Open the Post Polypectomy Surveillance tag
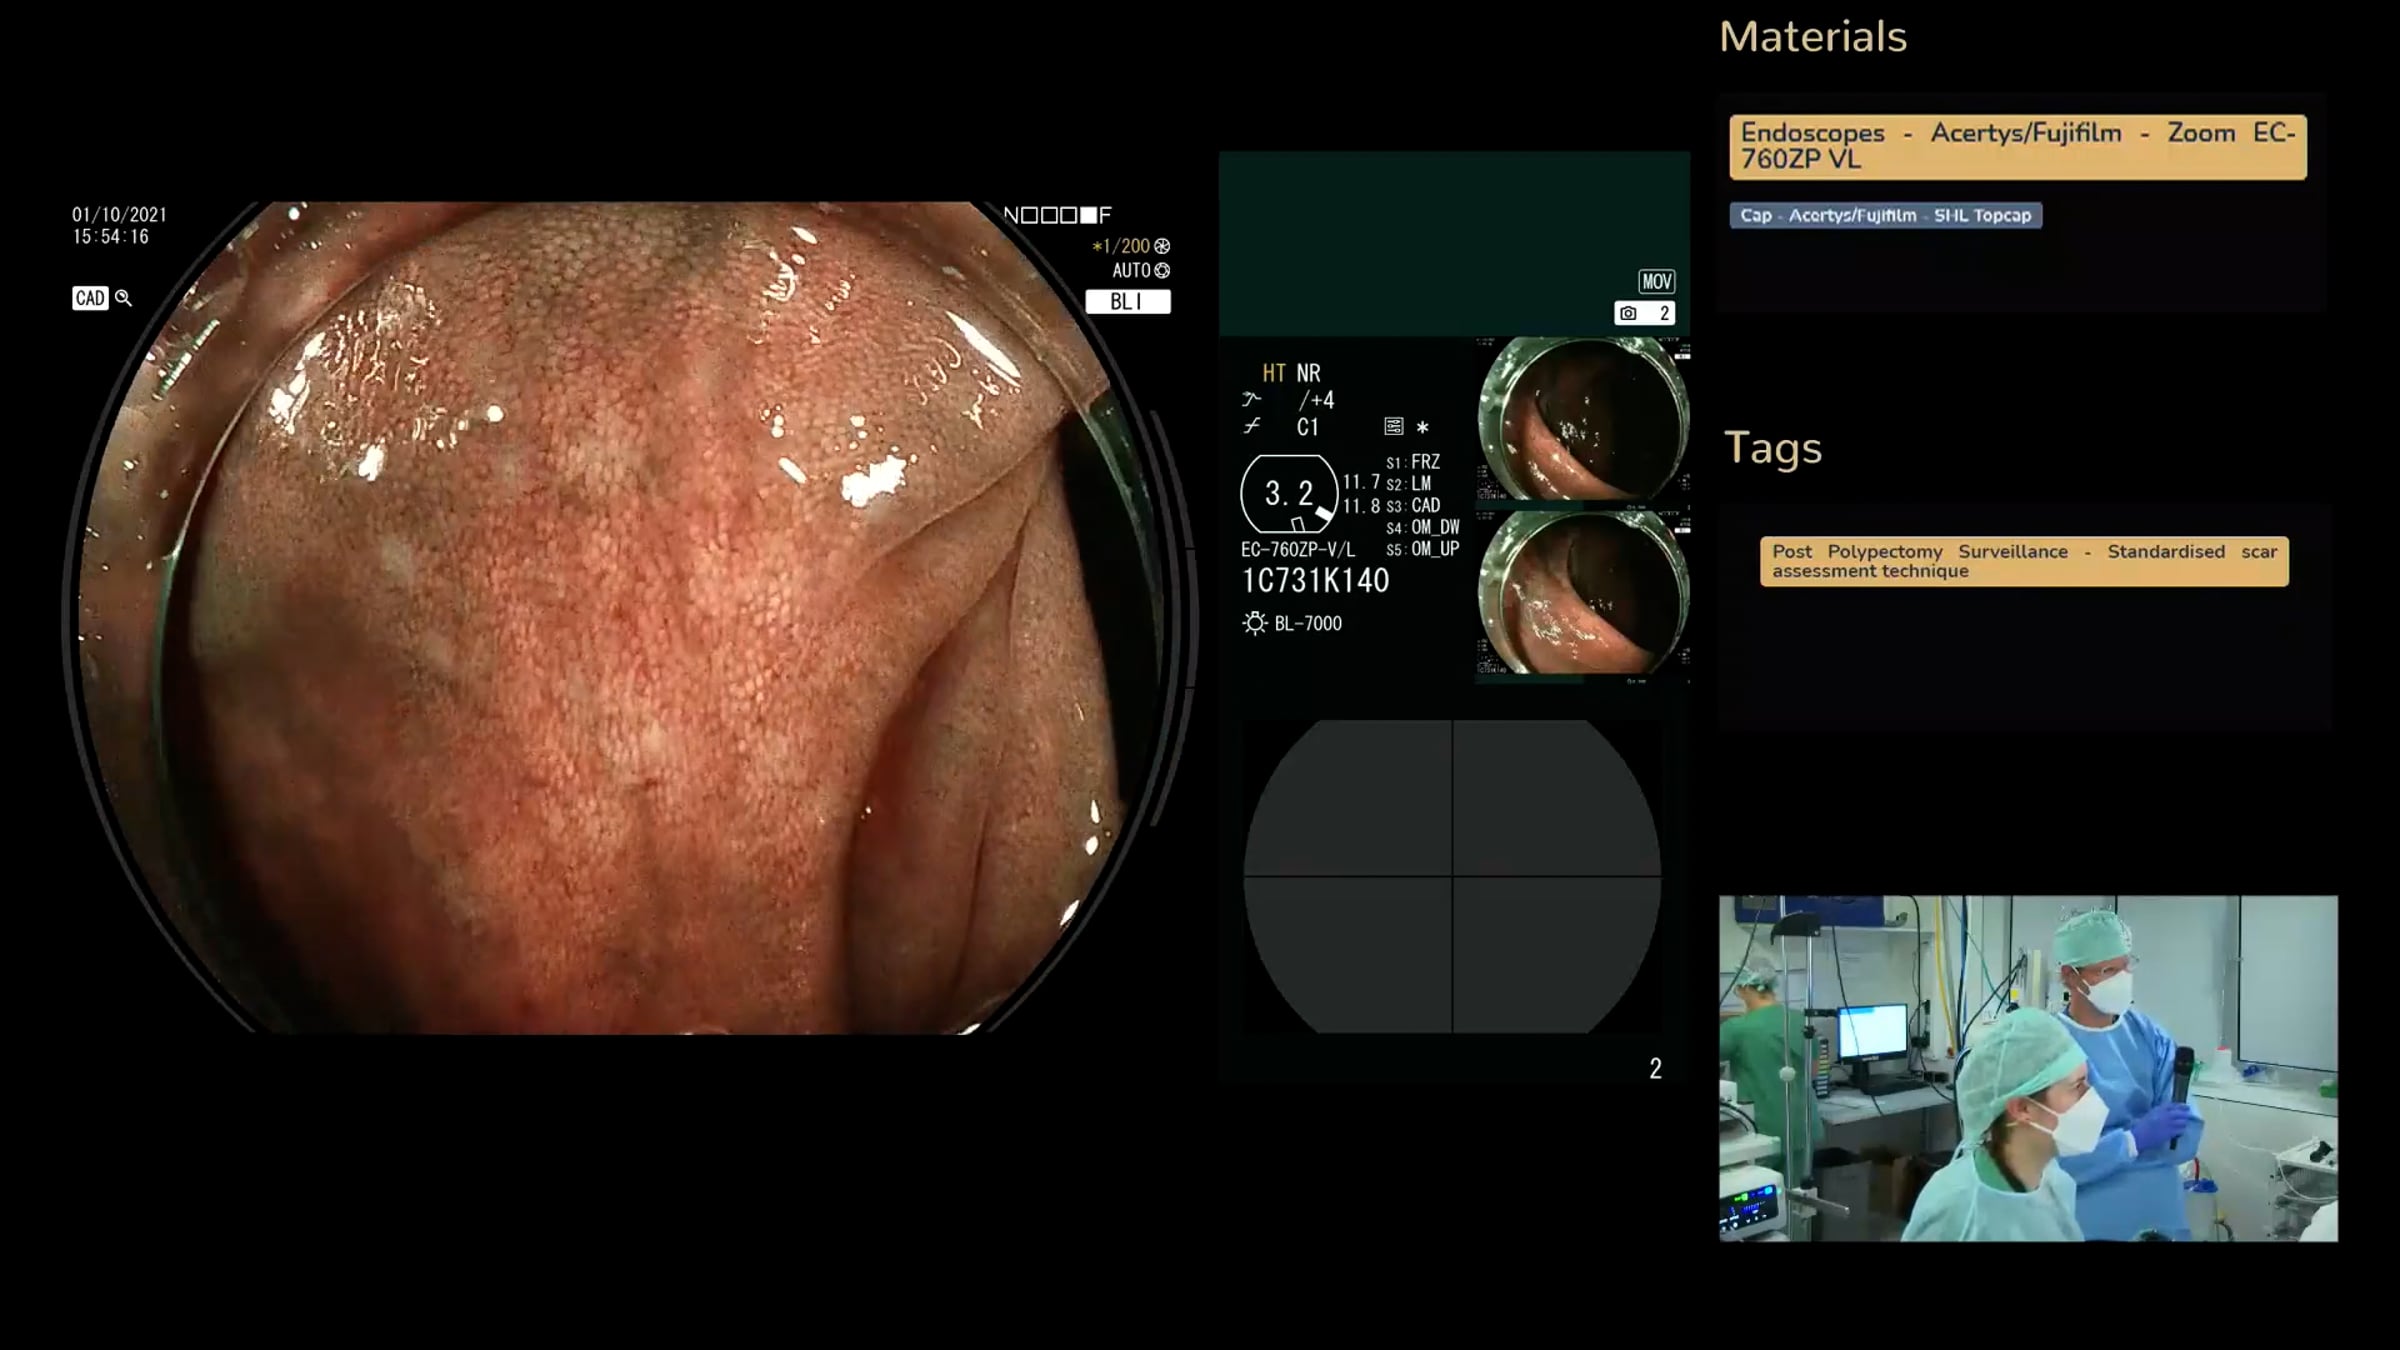This screenshot has height=1350, width=2400. coord(2023,562)
